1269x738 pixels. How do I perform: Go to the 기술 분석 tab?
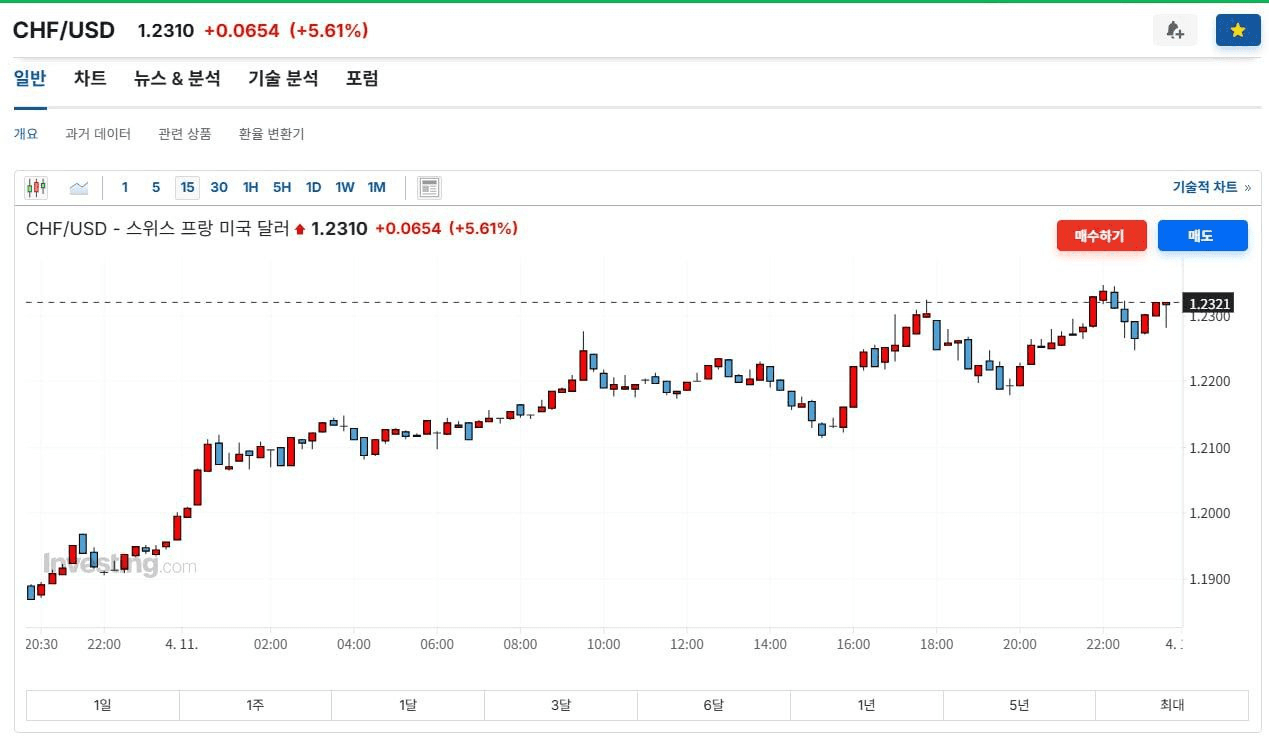point(283,78)
